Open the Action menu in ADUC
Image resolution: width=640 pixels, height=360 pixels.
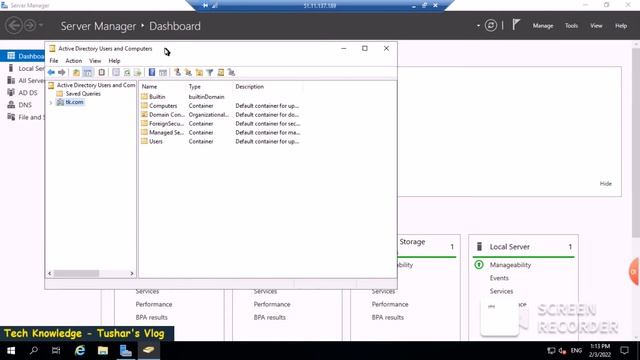[x=73, y=61]
